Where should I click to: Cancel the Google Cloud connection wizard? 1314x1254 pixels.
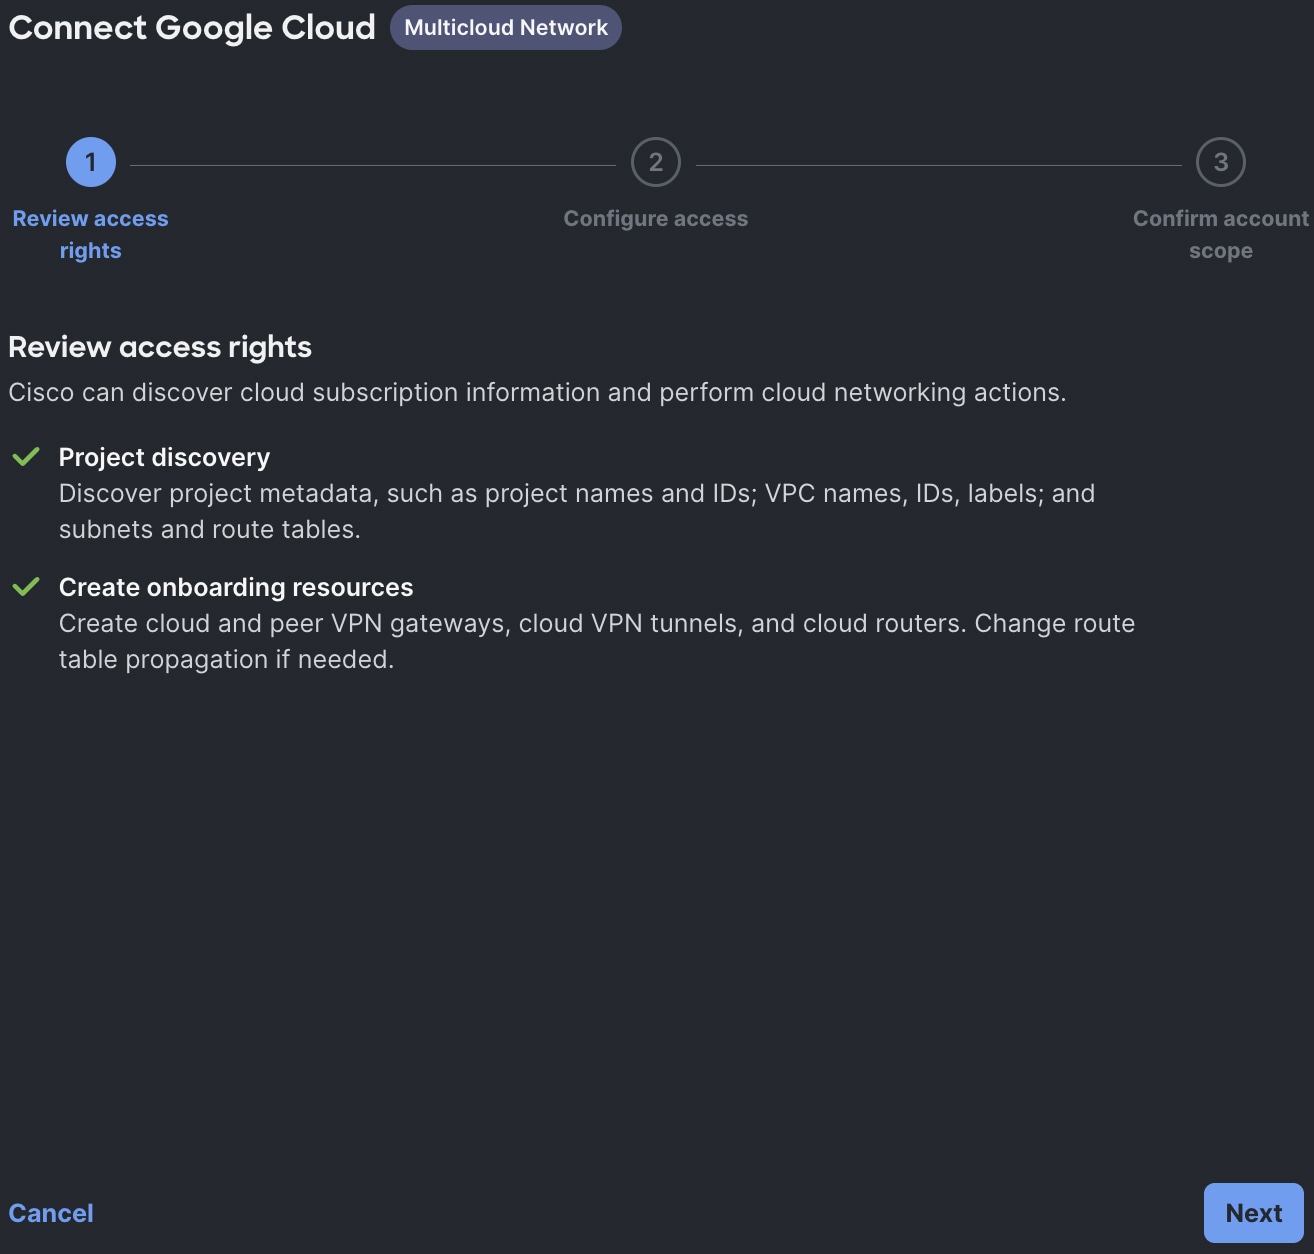click(51, 1213)
